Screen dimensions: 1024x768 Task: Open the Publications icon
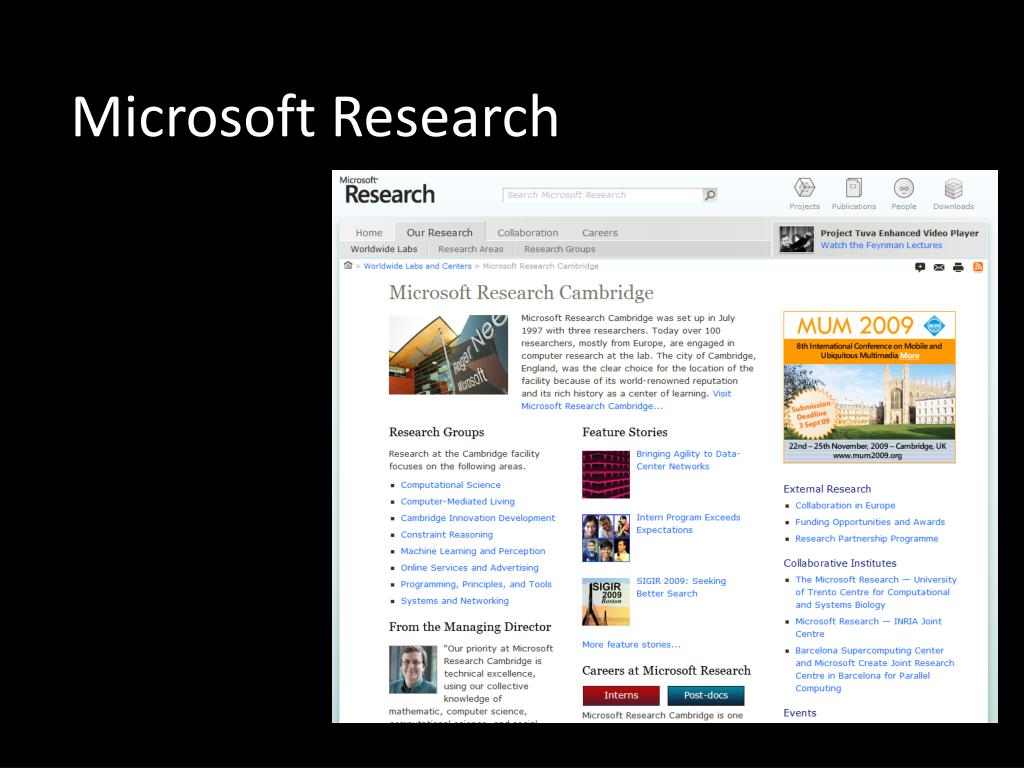point(854,194)
